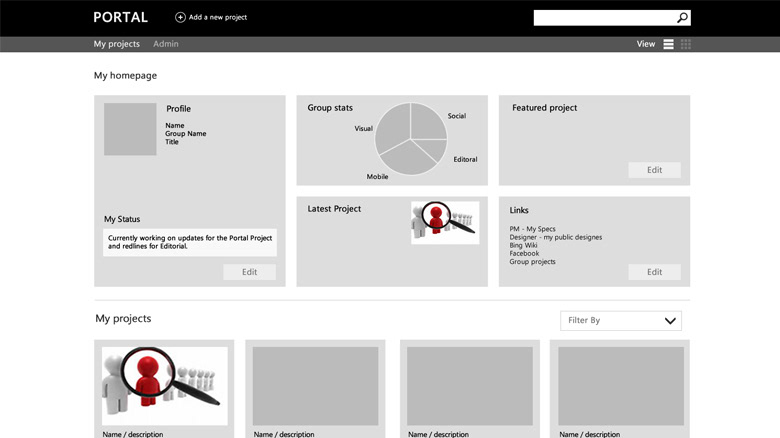Open Latest Project thumbnail image
Viewport: 780px width, 438px height.
[445, 222]
